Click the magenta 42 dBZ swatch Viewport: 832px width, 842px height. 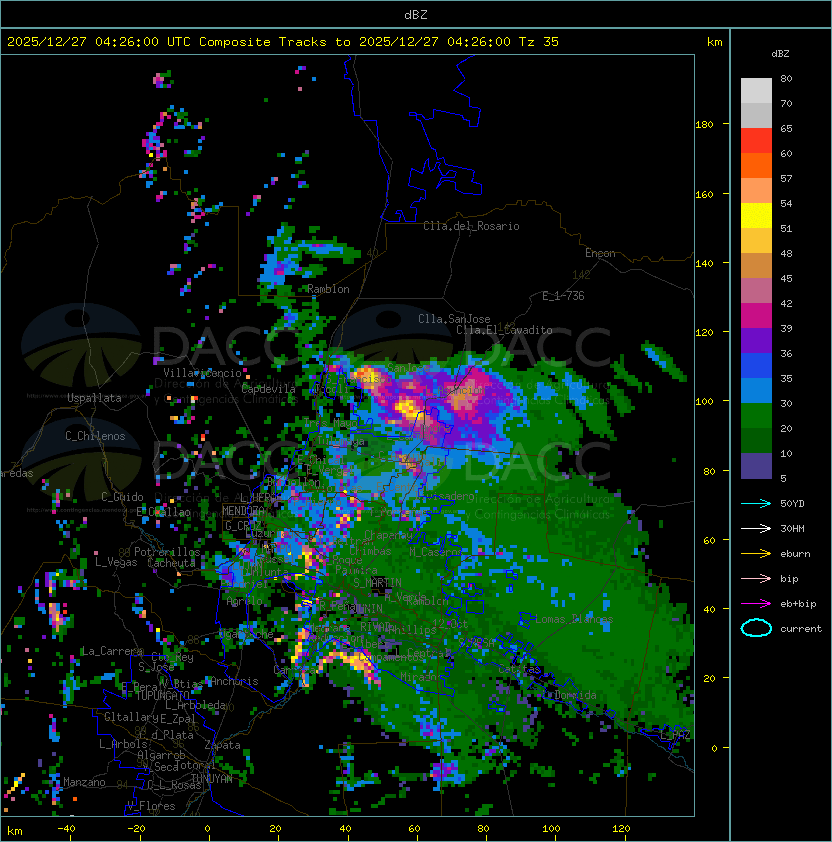pos(756,316)
